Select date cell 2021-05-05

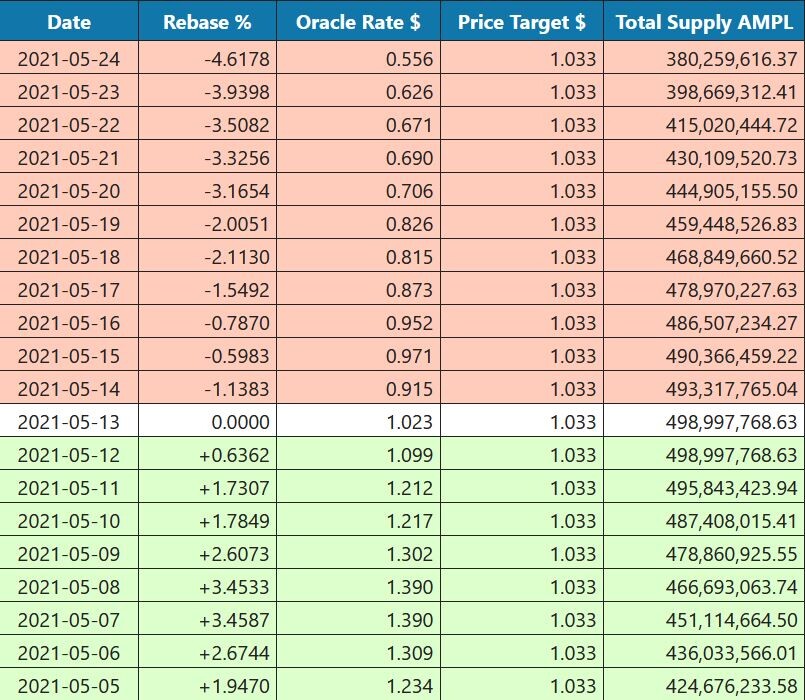click(69, 686)
